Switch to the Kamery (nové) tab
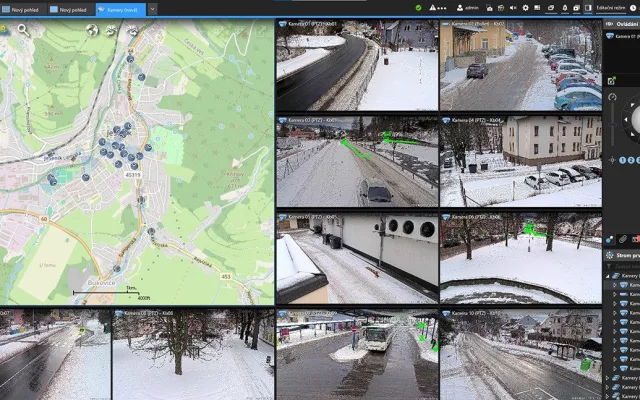 (121, 9)
